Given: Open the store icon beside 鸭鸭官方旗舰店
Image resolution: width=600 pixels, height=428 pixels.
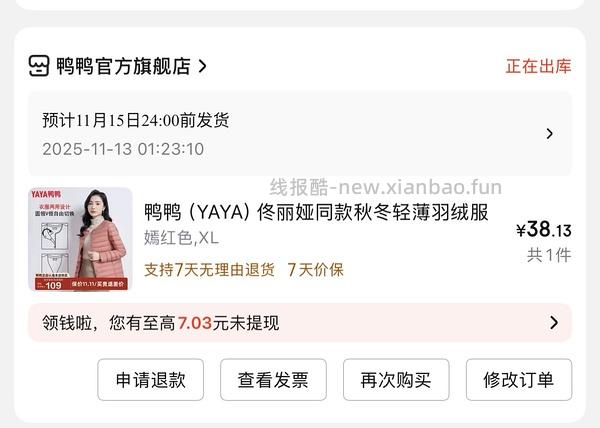Looking at the screenshot, I should 39,66.
